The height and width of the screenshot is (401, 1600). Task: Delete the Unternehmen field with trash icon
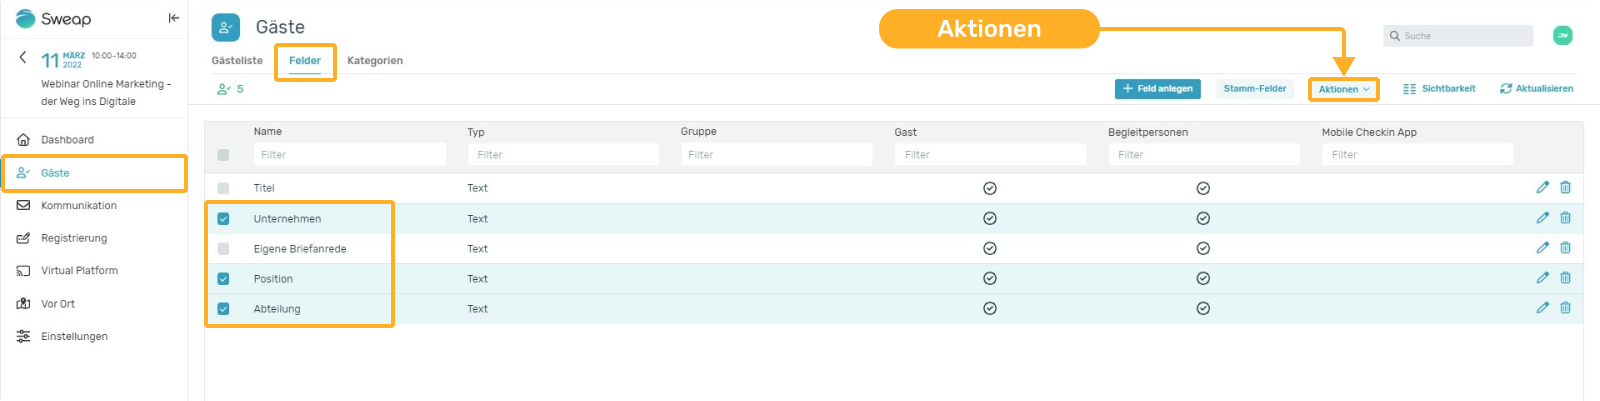[x=1566, y=218]
